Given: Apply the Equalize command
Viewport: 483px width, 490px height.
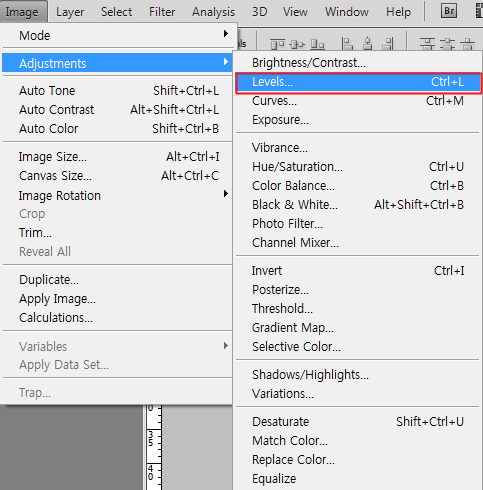Looking at the screenshot, I should pyautogui.click(x=358, y=479).
